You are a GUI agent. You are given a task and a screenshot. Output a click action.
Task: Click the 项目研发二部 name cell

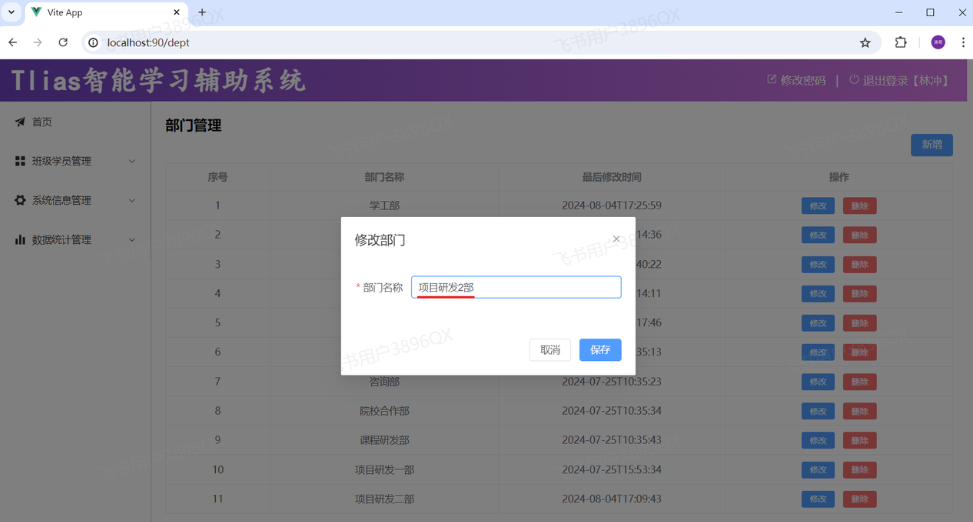[384, 499]
